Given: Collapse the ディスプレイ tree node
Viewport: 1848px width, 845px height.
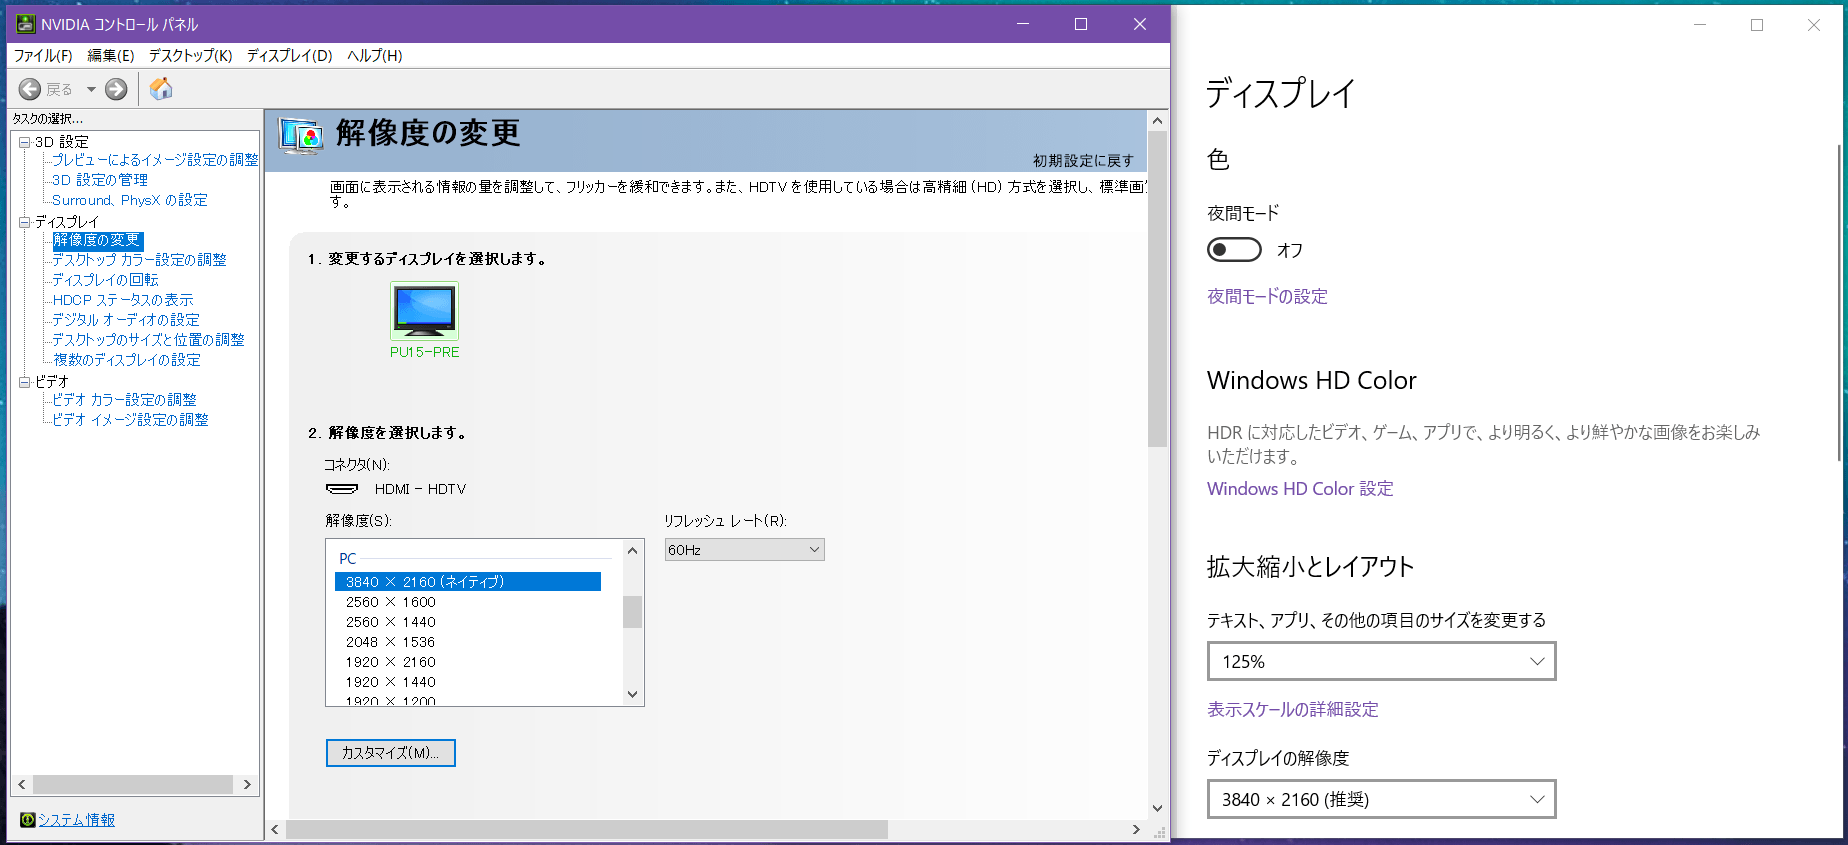Looking at the screenshot, I should [25, 222].
